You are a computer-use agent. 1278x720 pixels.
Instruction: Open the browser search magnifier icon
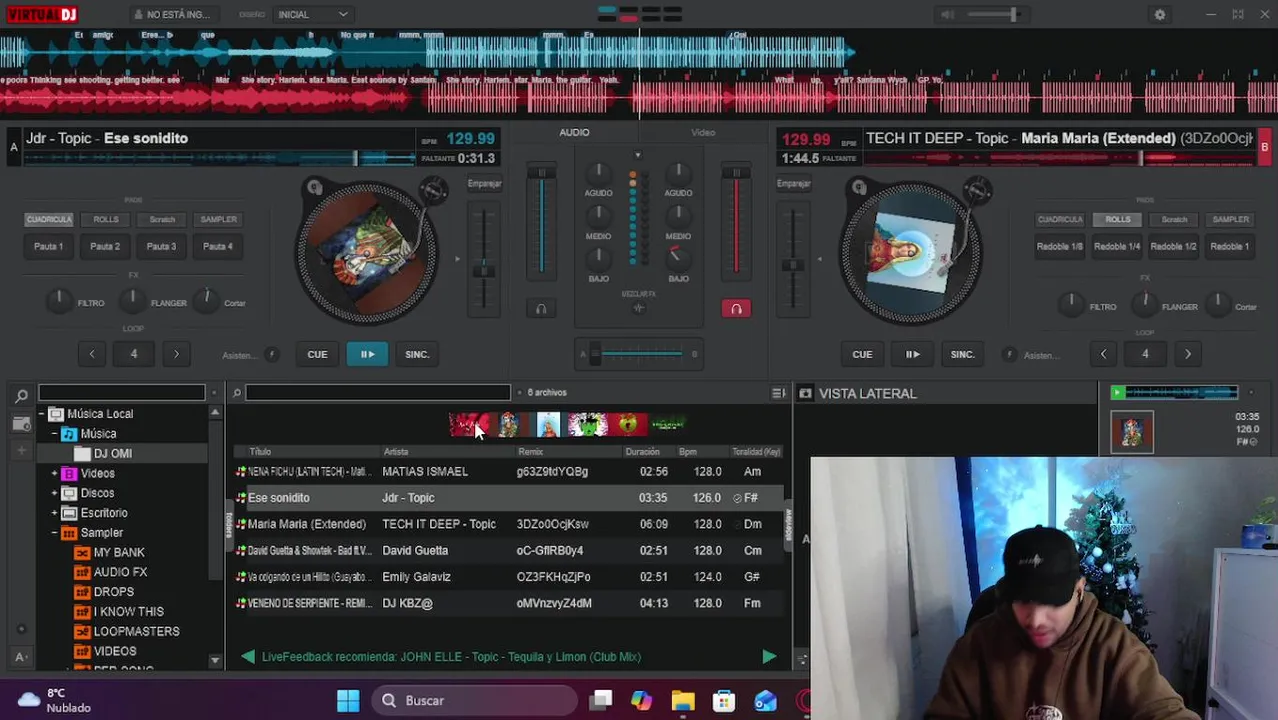(x=21, y=396)
